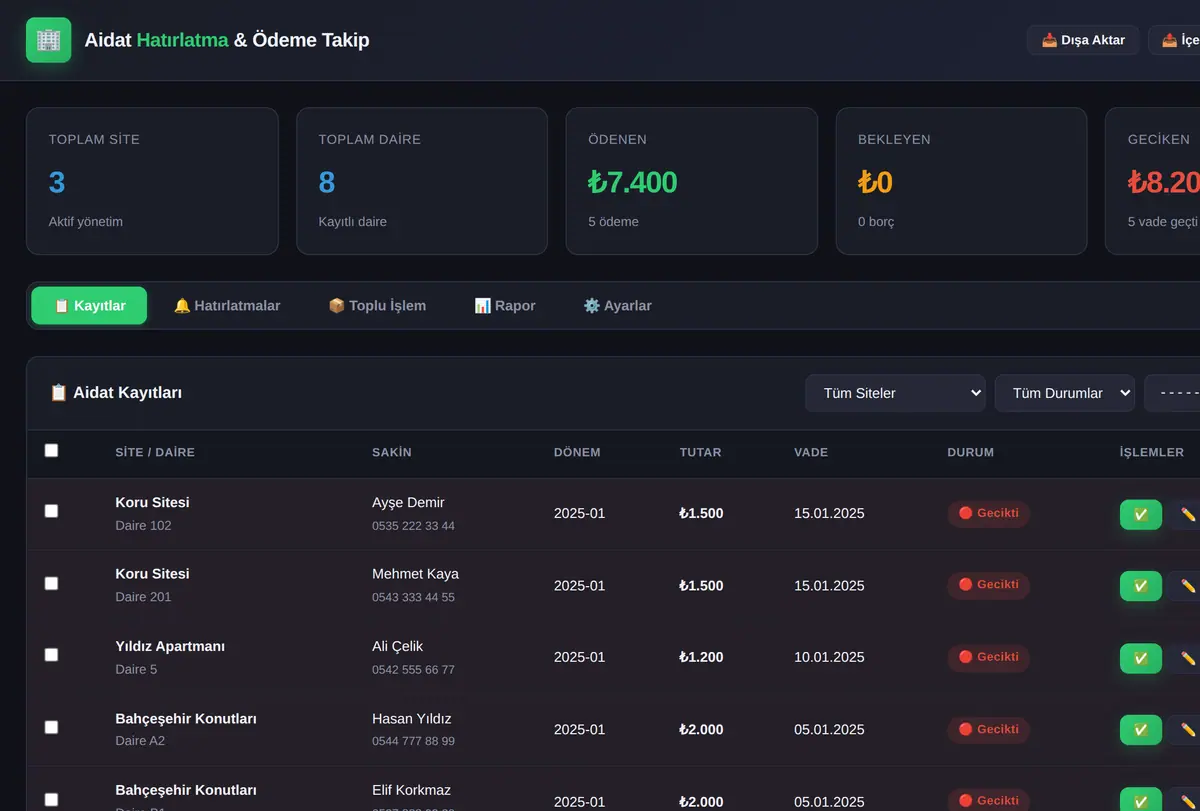1200x811 pixels.
Task: Mark Ali Çelik's record as paid
Action: (1140, 658)
